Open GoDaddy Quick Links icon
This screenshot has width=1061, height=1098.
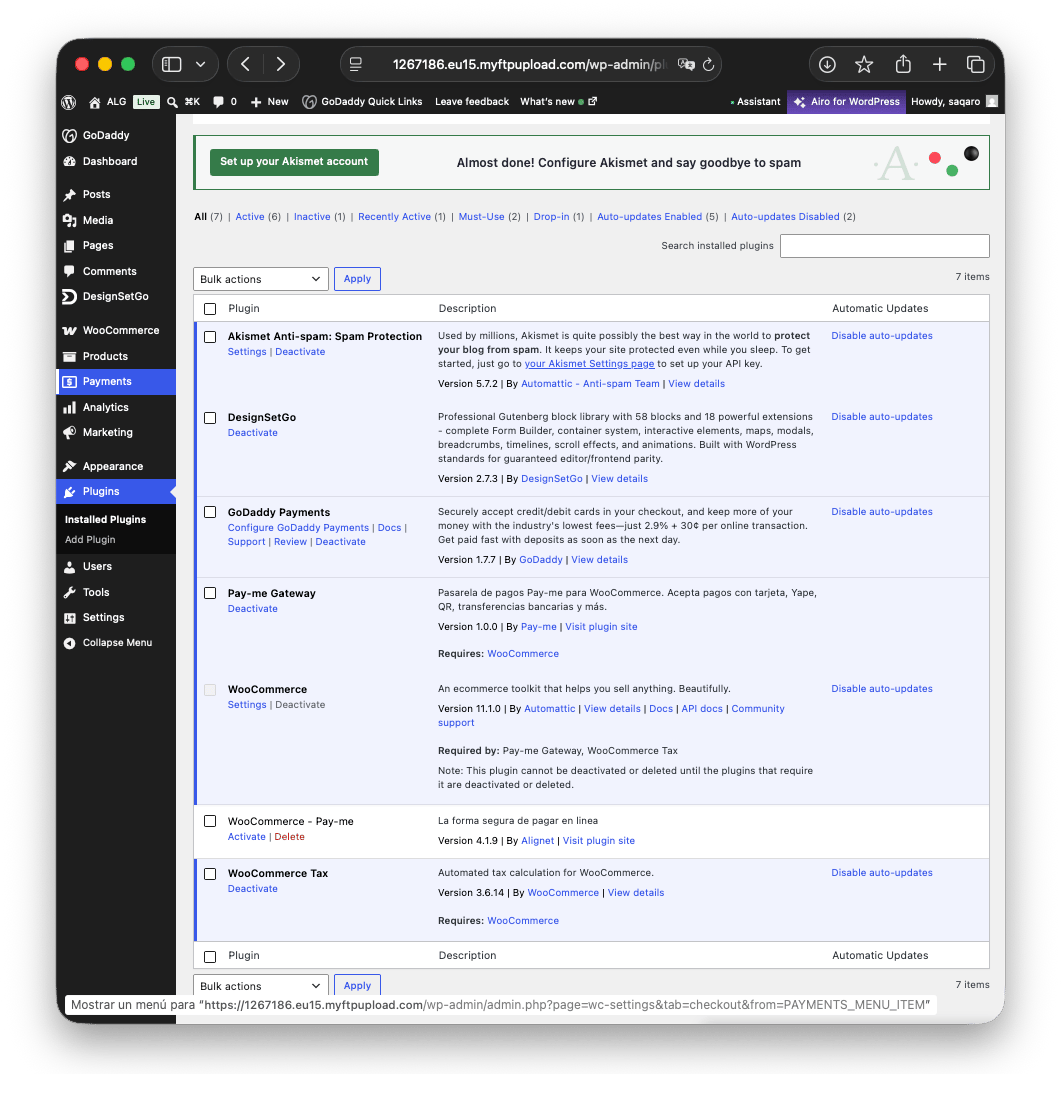tap(309, 102)
